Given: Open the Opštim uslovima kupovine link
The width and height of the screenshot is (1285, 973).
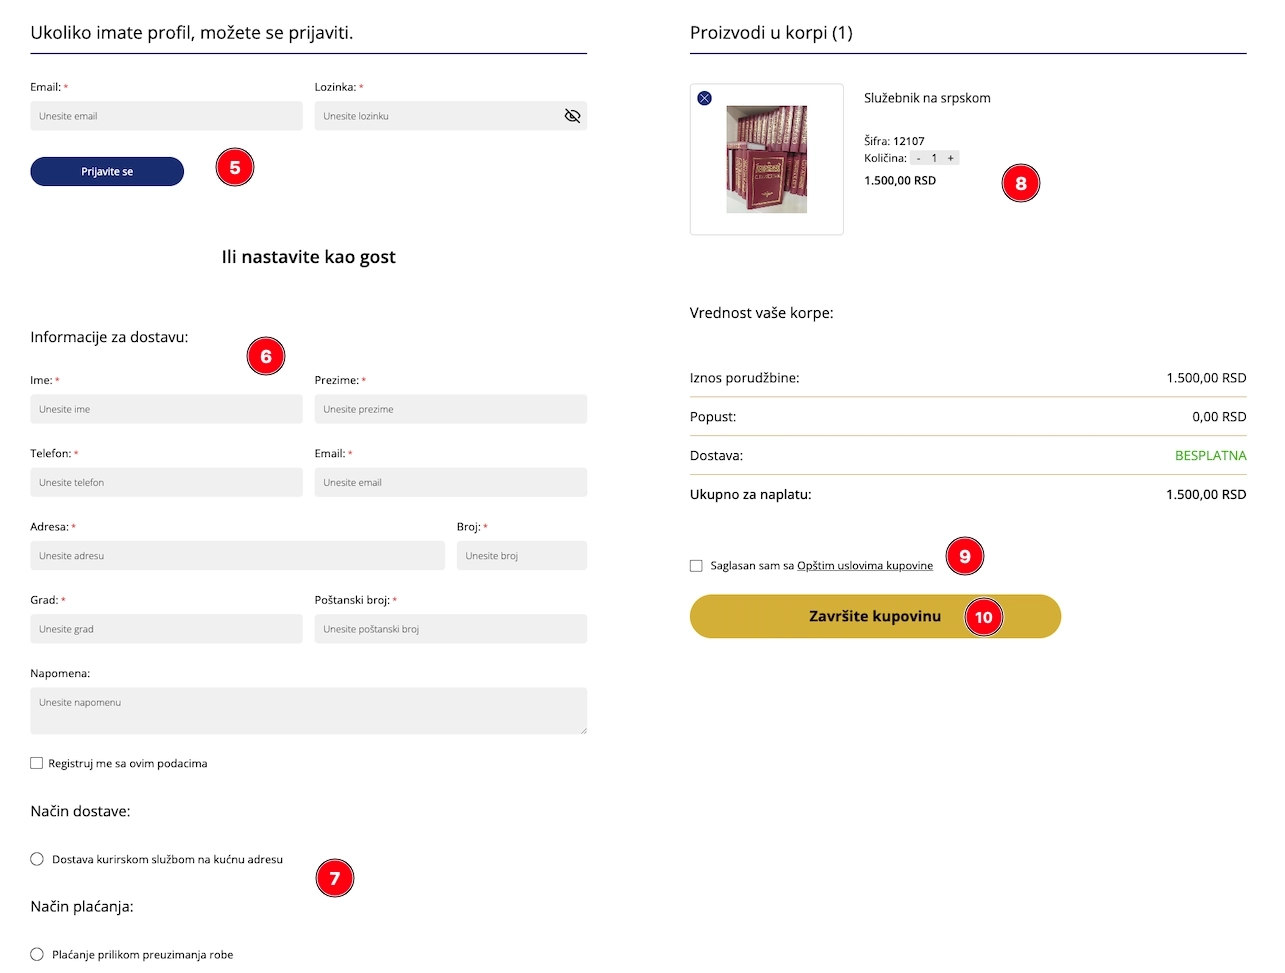Looking at the screenshot, I should [864, 566].
